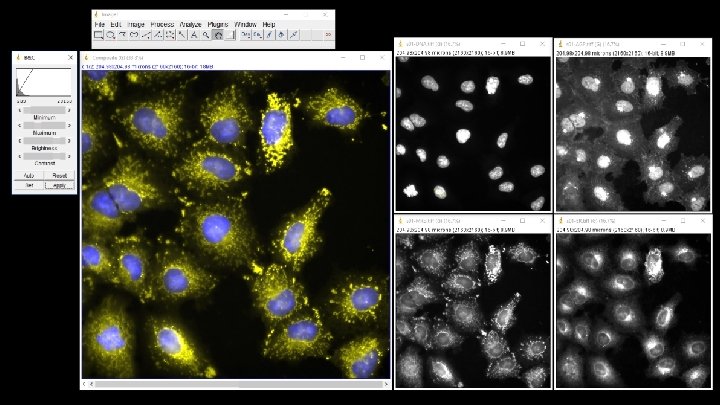Open the Image menu

pyautogui.click(x=136, y=24)
